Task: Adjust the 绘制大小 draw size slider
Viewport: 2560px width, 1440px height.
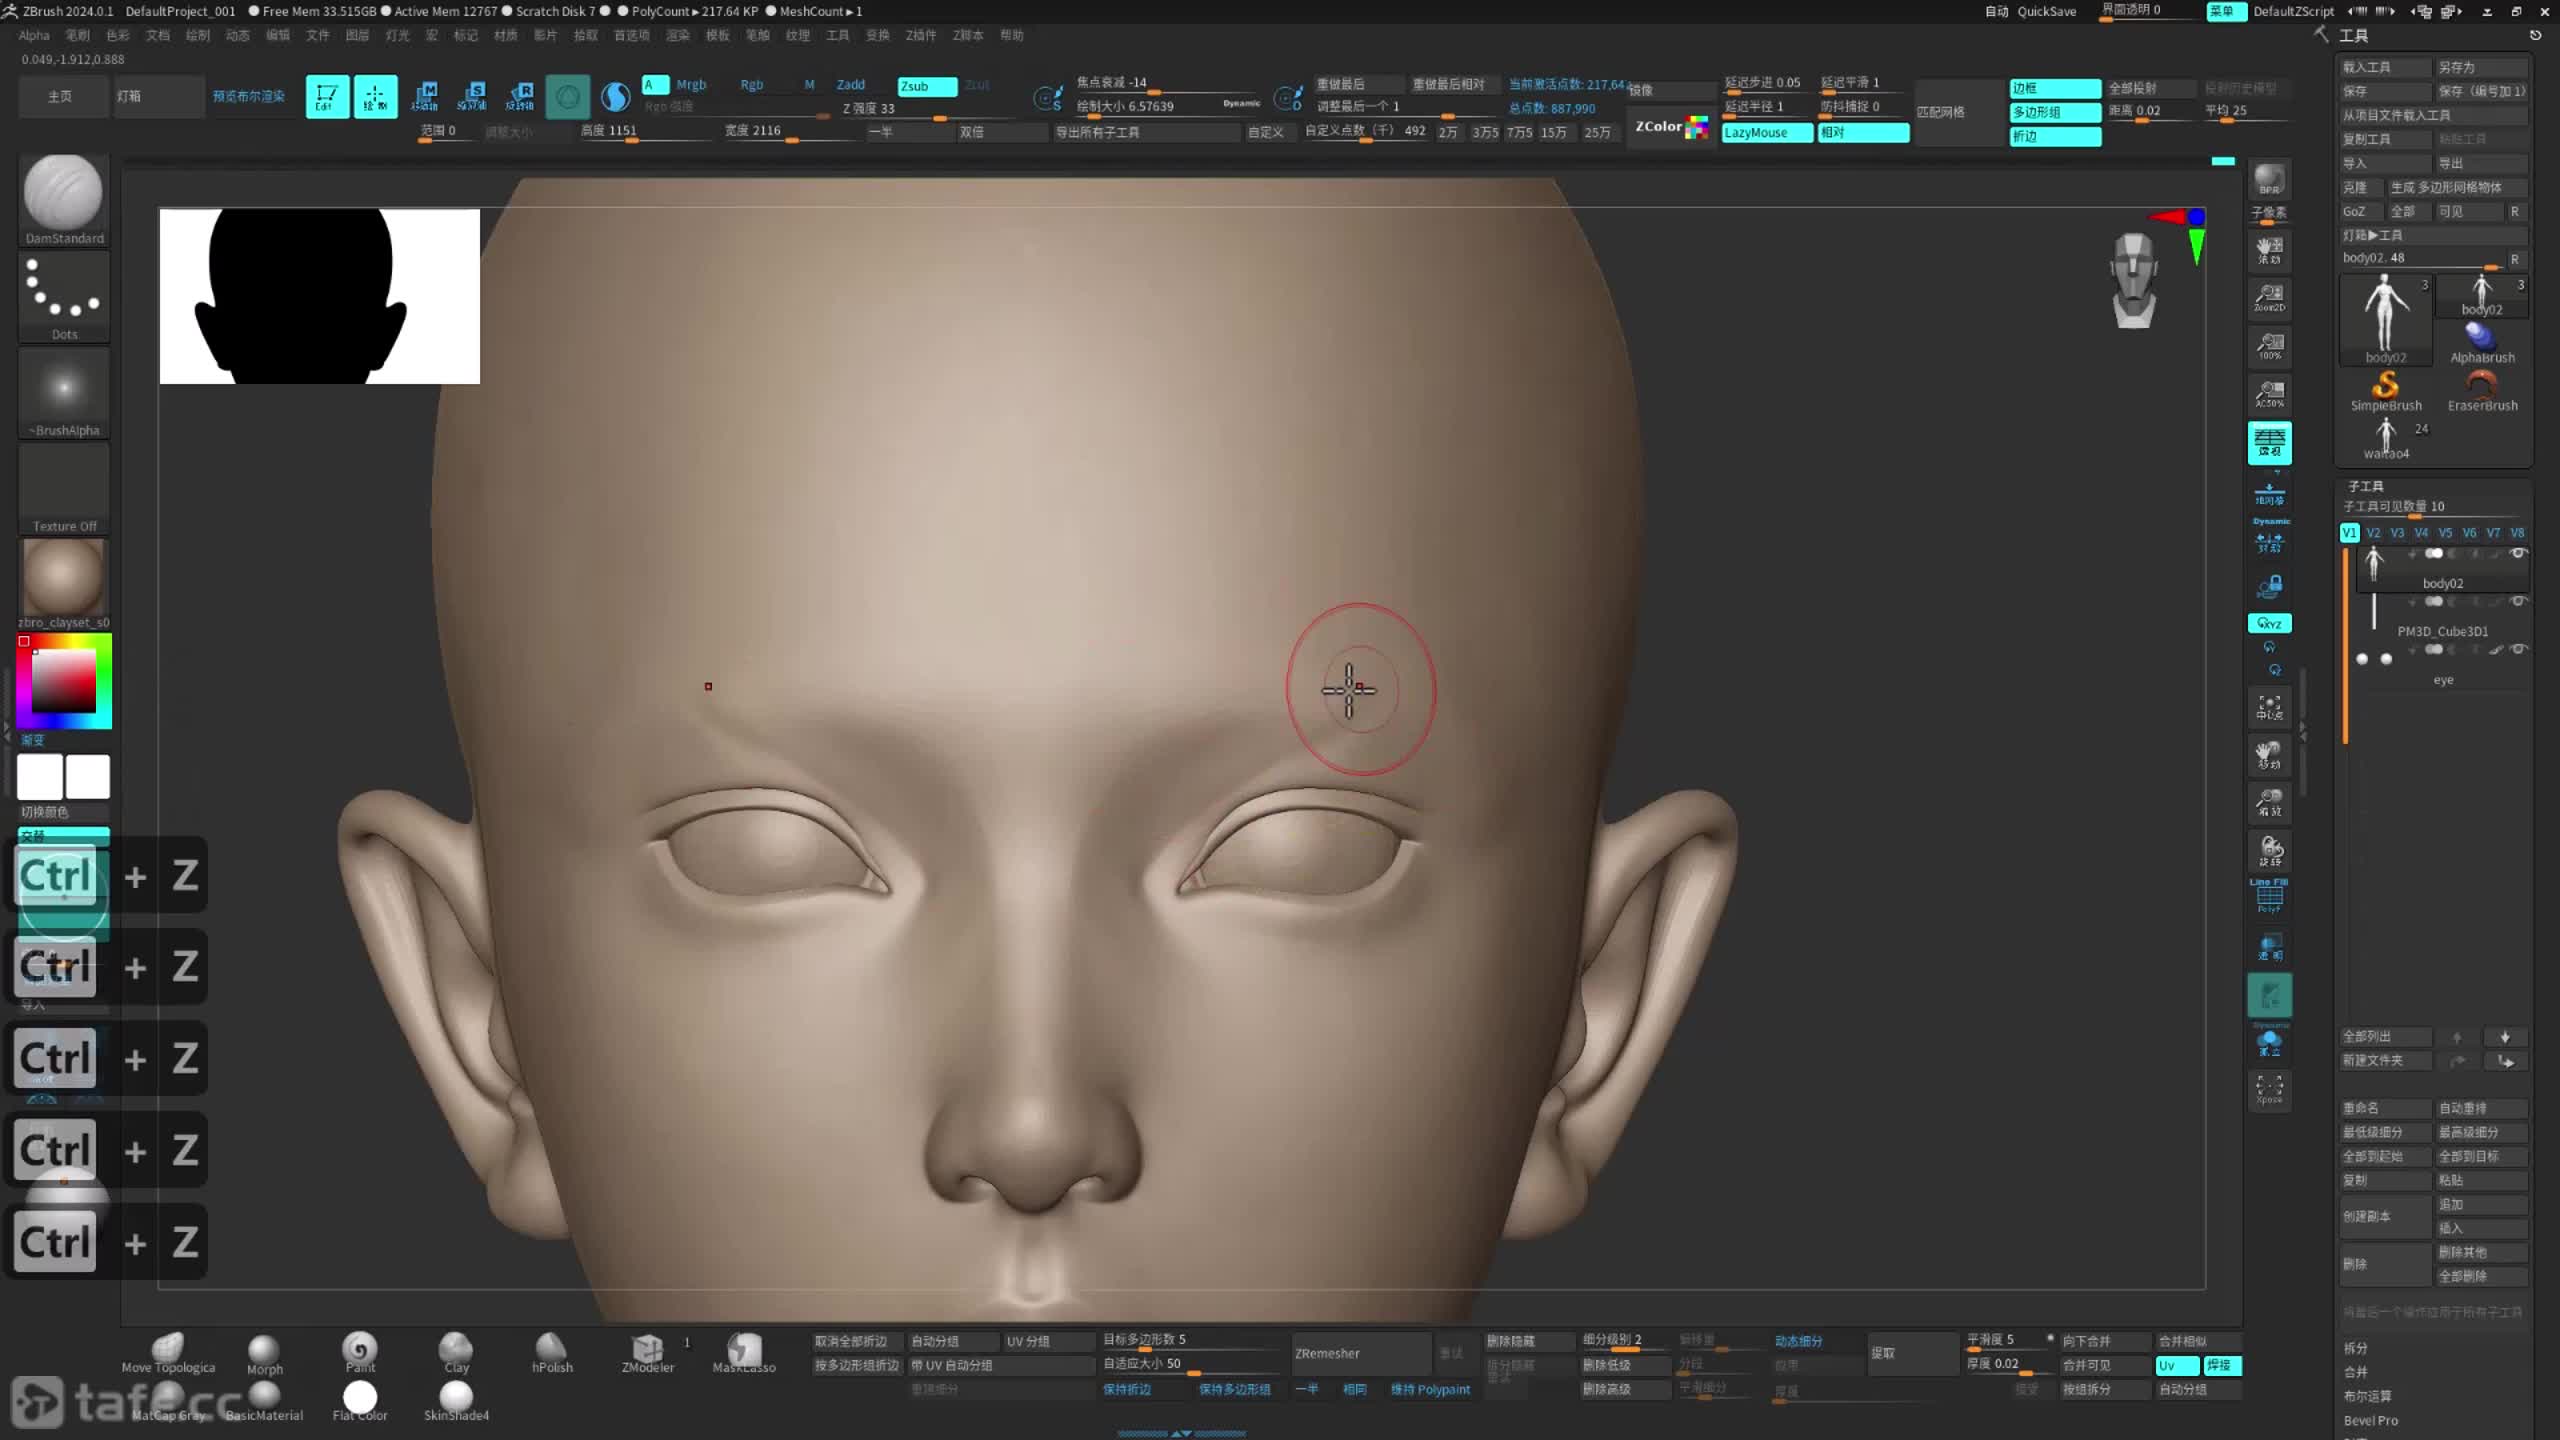Action: pyautogui.click(x=1168, y=107)
